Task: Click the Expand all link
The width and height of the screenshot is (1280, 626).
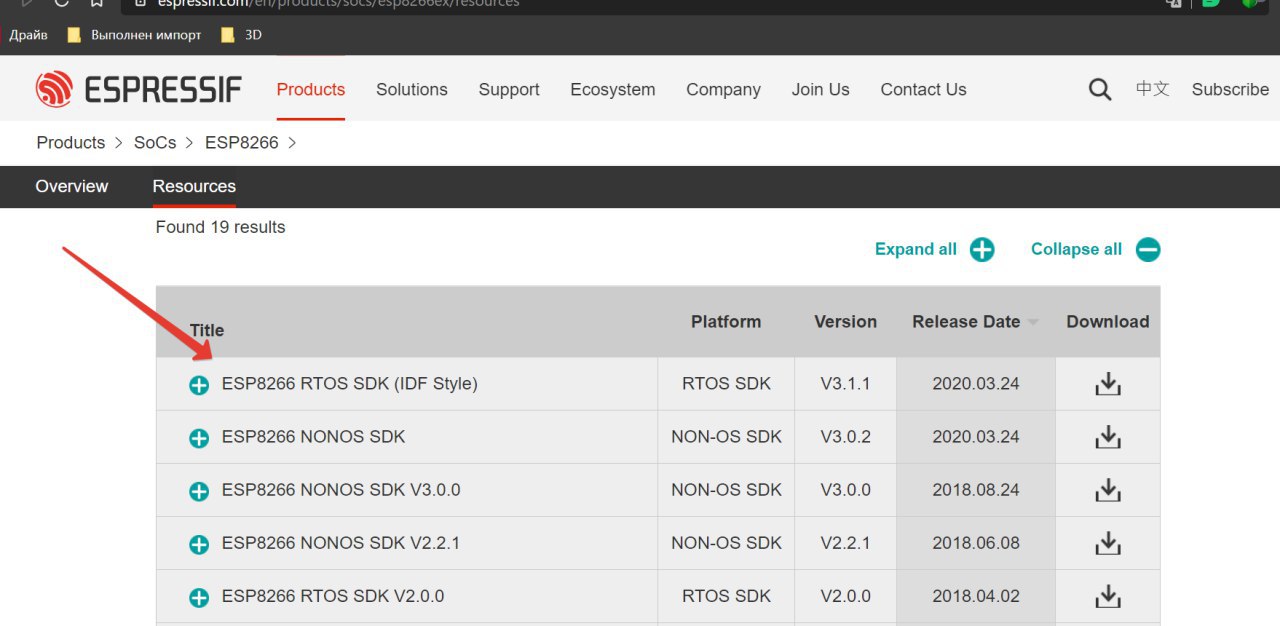Action: [916, 250]
